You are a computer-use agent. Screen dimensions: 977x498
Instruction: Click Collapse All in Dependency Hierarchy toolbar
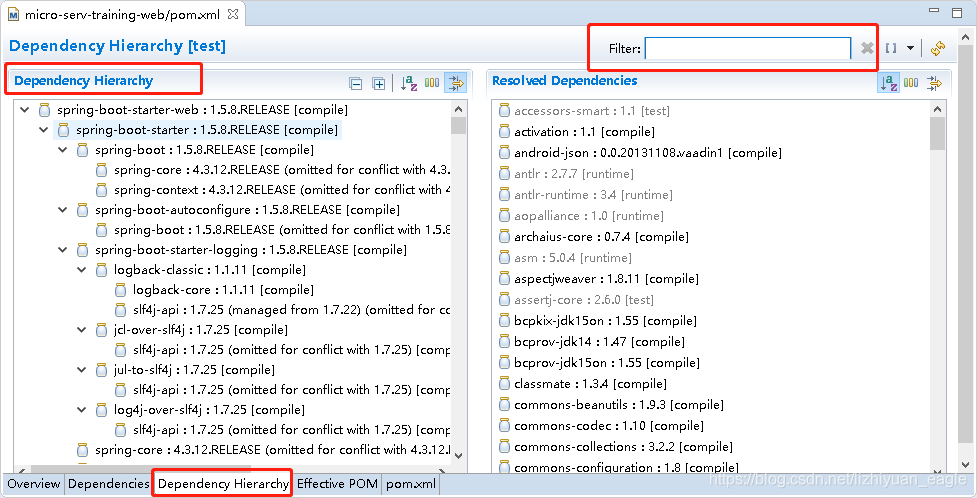[x=356, y=84]
